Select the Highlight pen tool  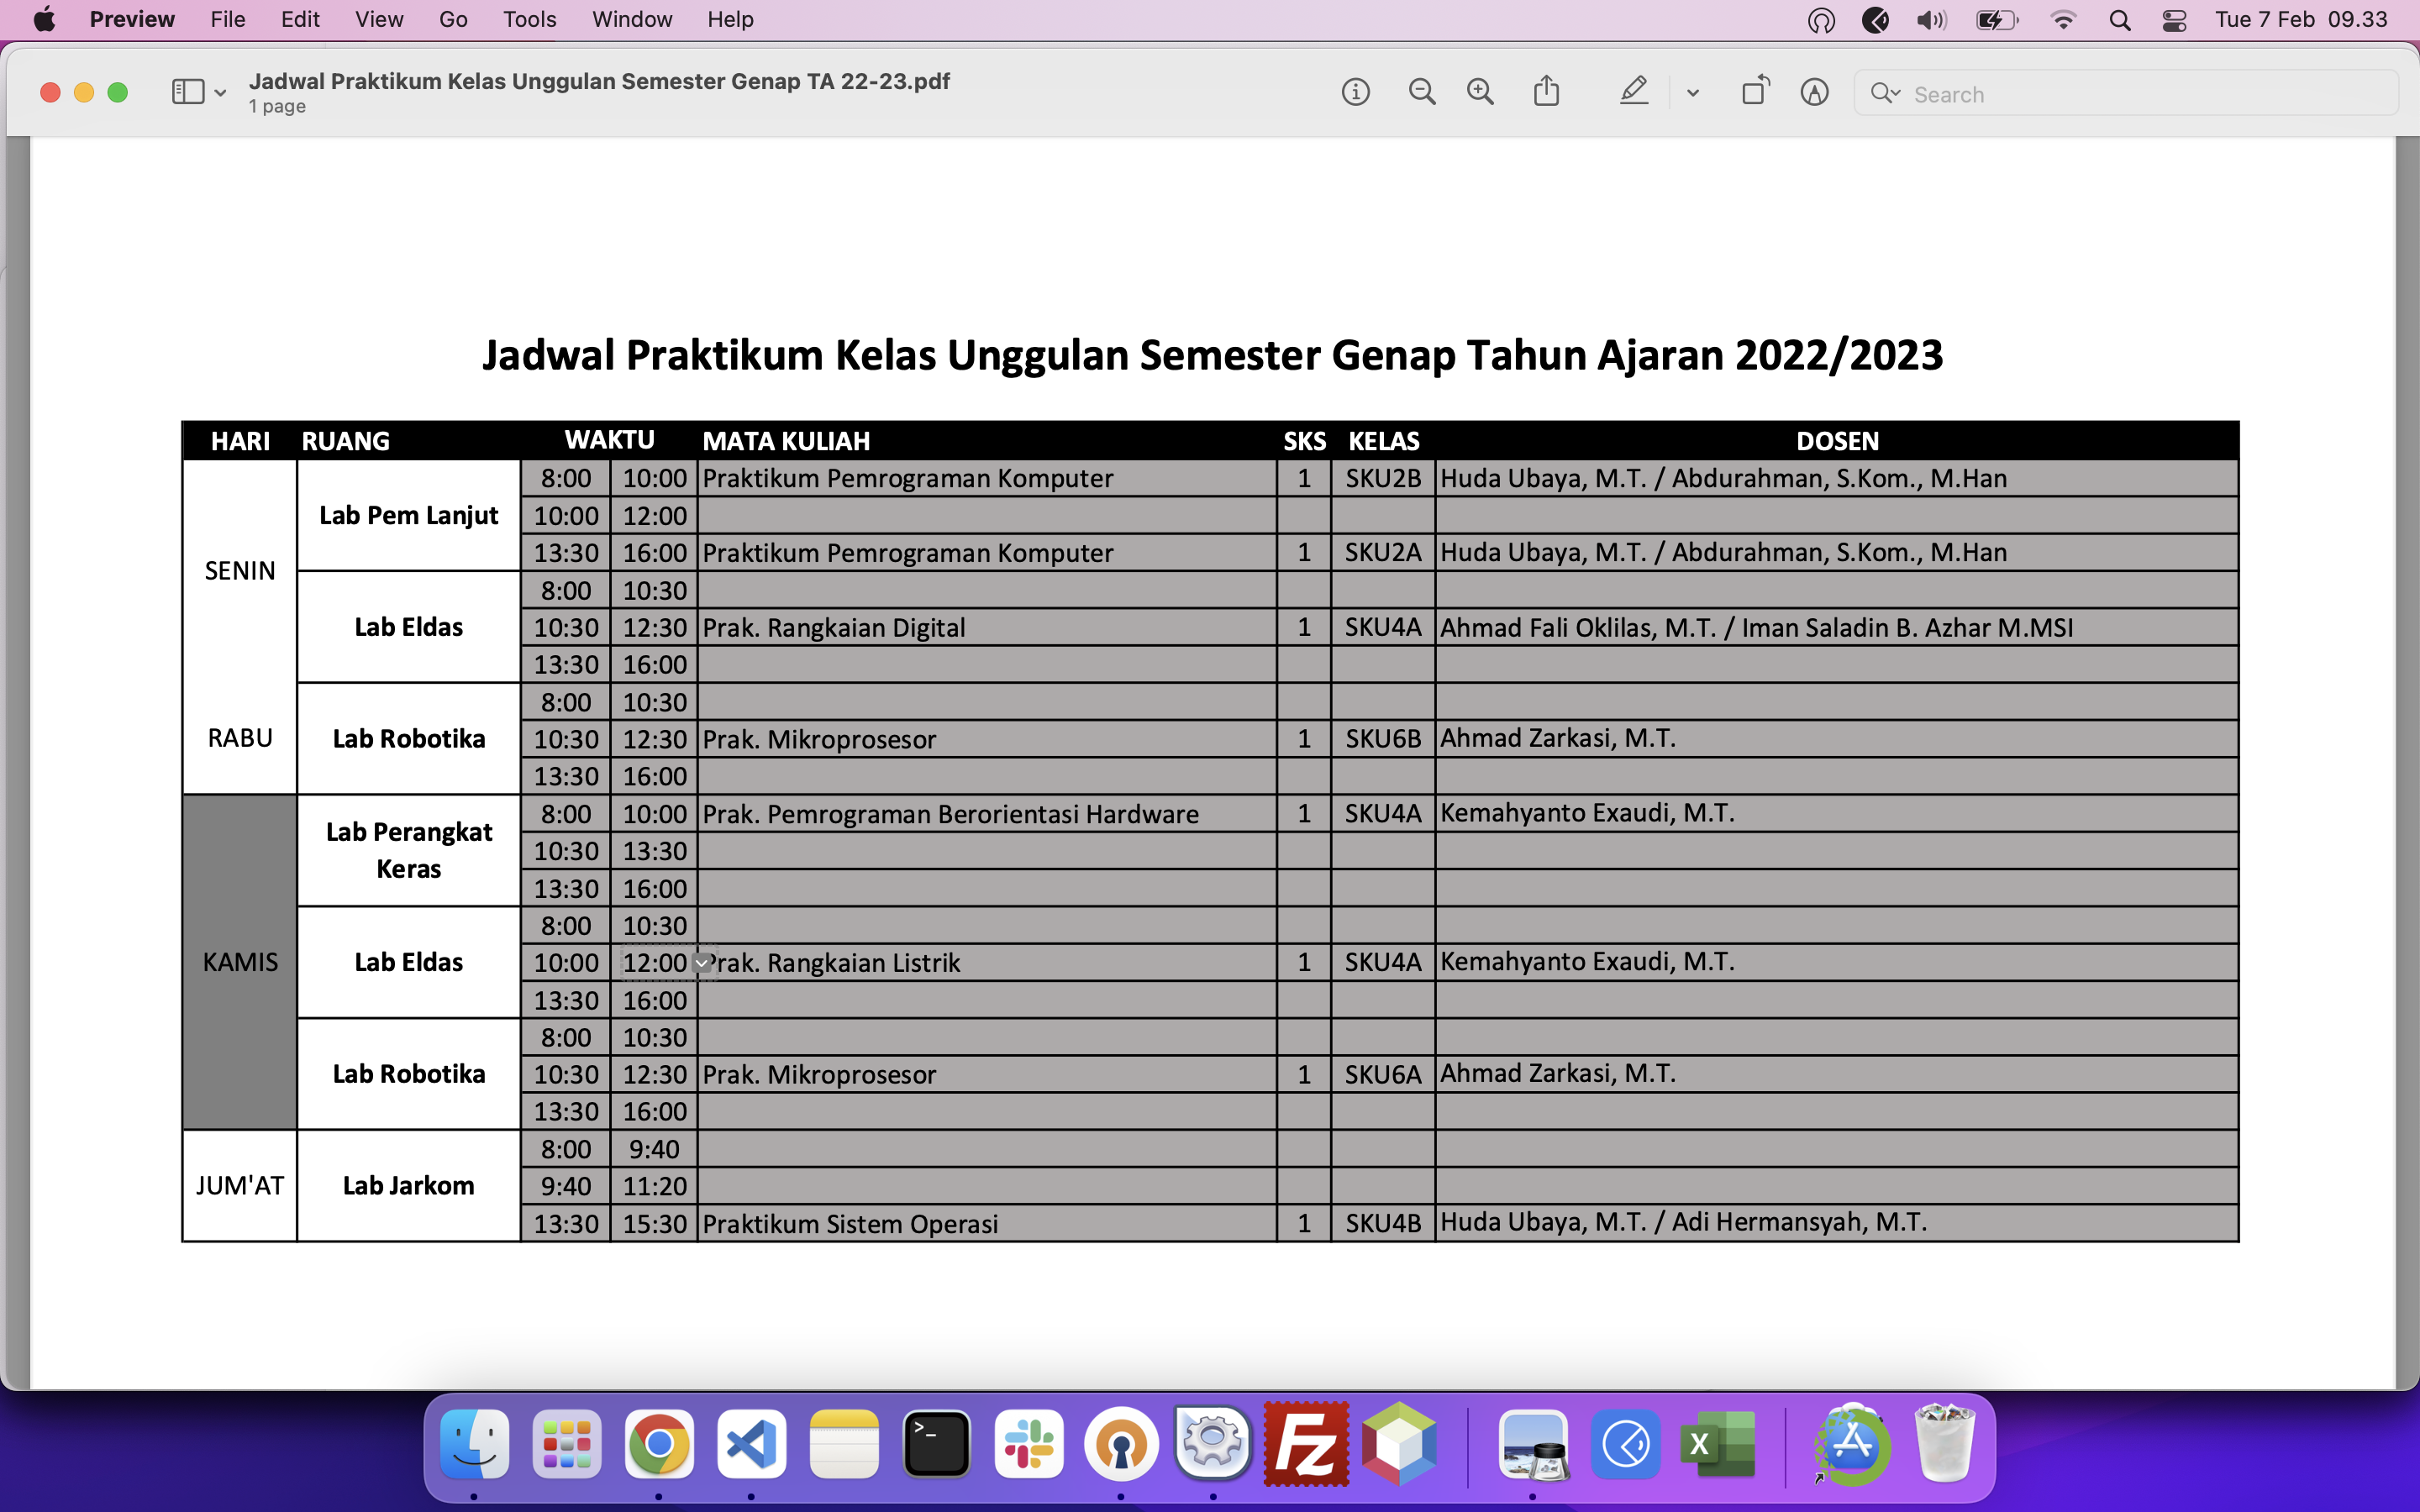click(1633, 91)
